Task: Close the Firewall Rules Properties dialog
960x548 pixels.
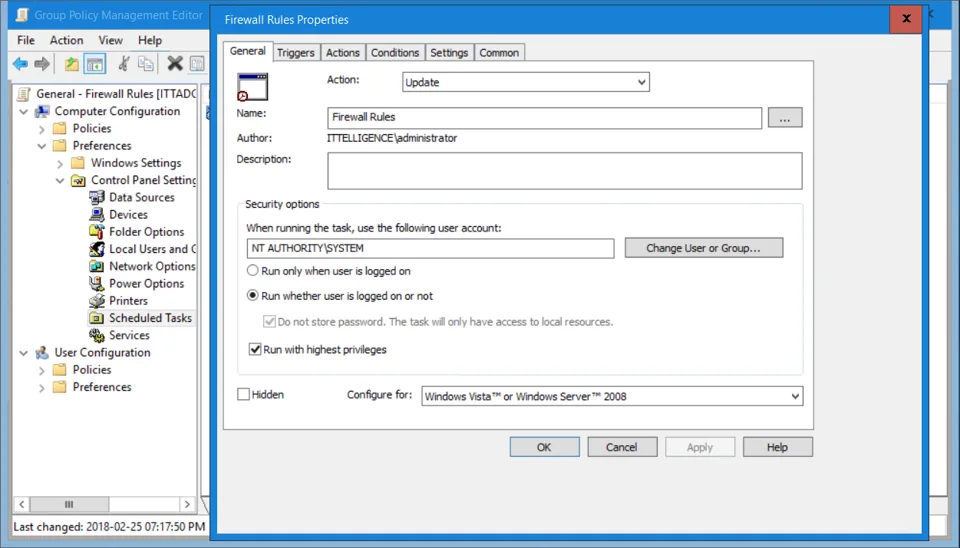Action: coord(906,18)
